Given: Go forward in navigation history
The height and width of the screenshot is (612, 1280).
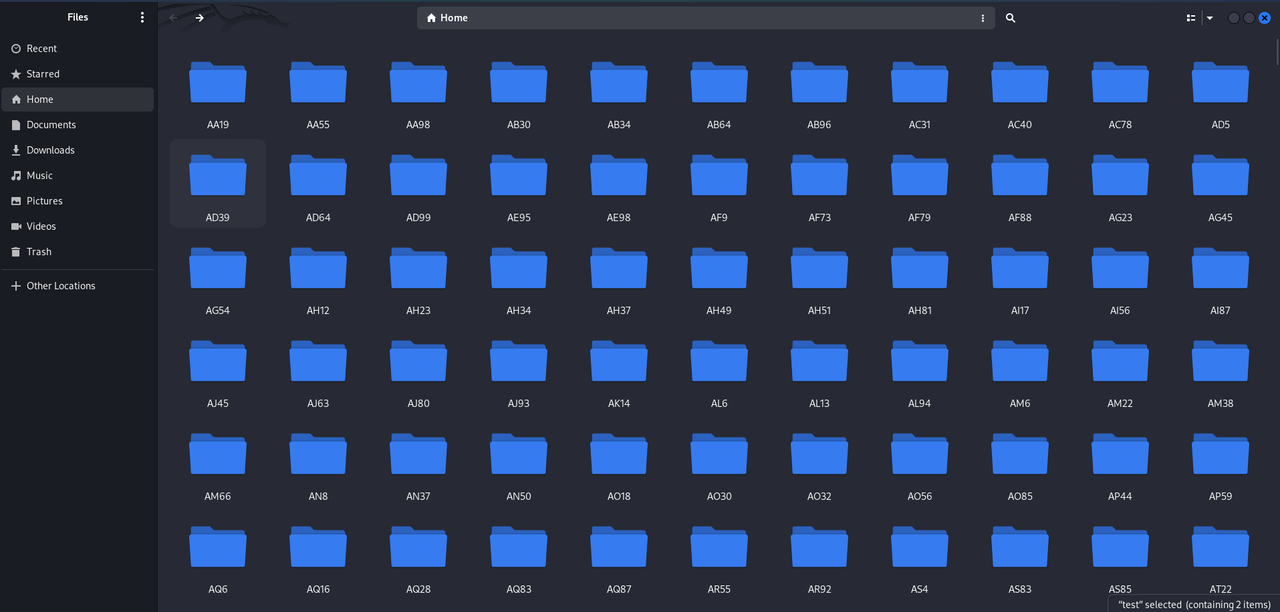Looking at the screenshot, I should pos(200,18).
